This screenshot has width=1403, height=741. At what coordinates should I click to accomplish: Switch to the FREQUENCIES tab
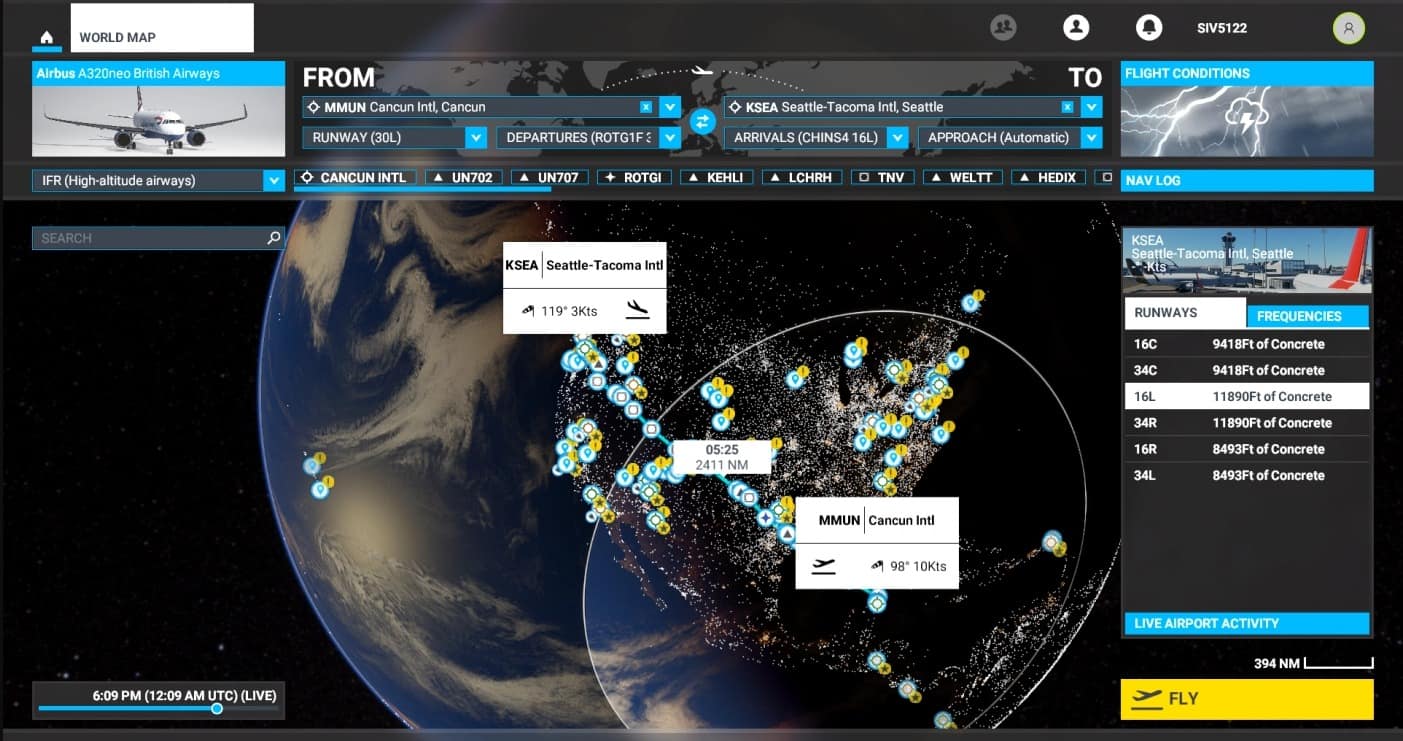pos(1307,316)
